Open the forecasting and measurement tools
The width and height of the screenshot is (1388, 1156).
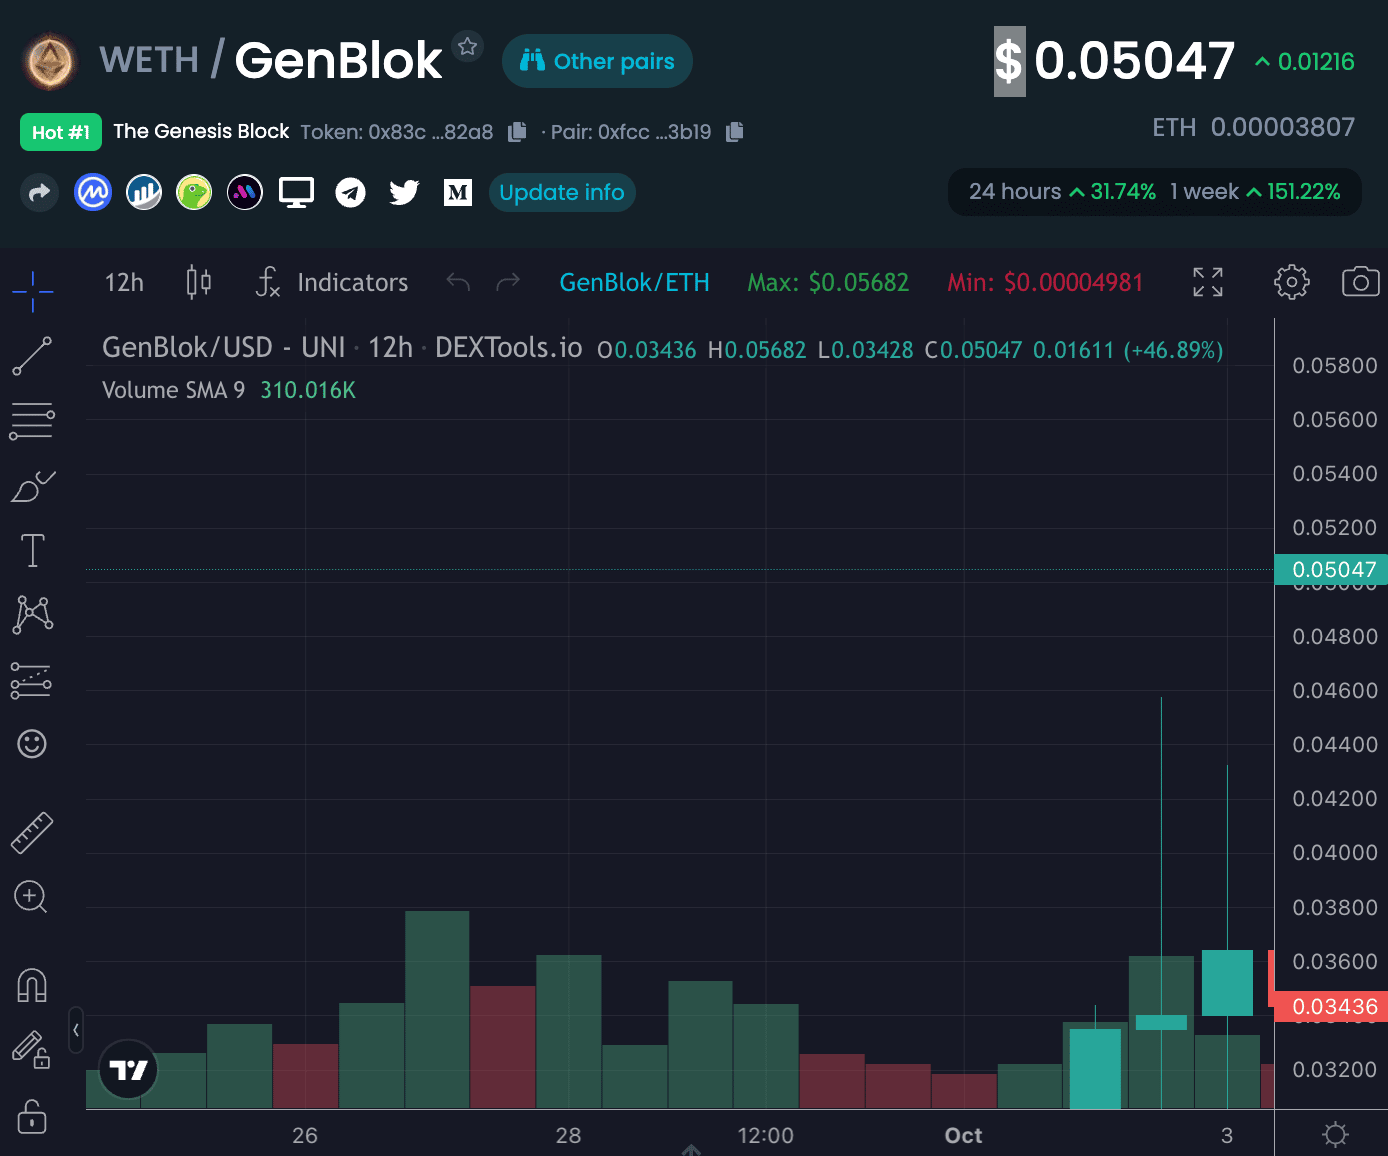pyautogui.click(x=32, y=680)
